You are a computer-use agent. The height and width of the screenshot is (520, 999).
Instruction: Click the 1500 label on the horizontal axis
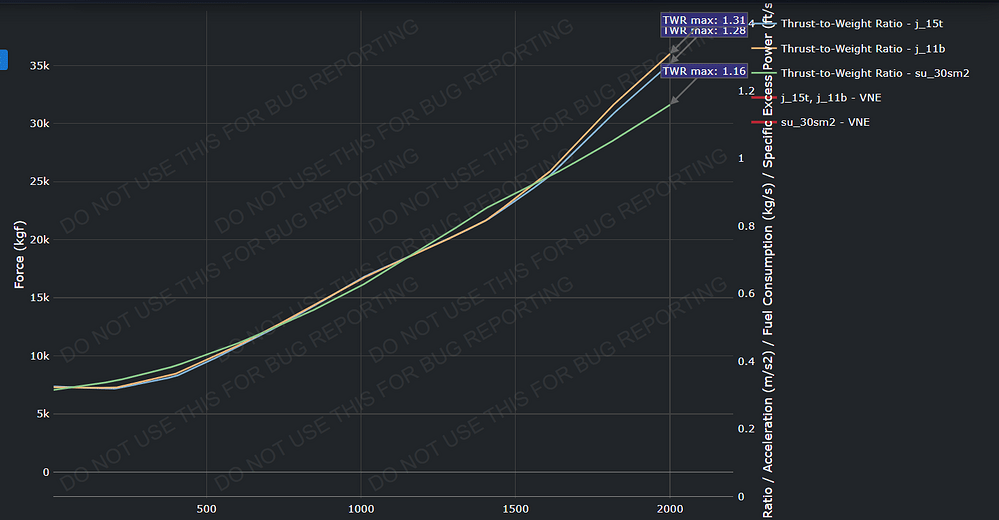tap(515, 508)
